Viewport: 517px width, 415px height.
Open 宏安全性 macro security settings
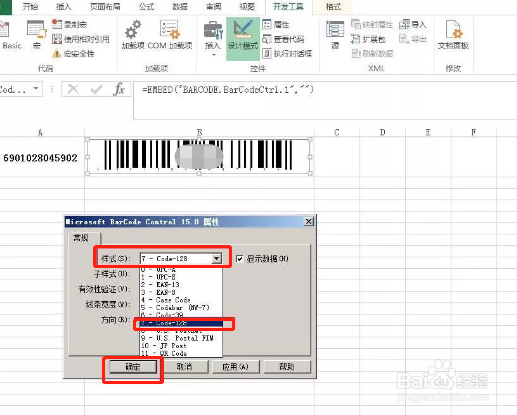[x=73, y=53]
